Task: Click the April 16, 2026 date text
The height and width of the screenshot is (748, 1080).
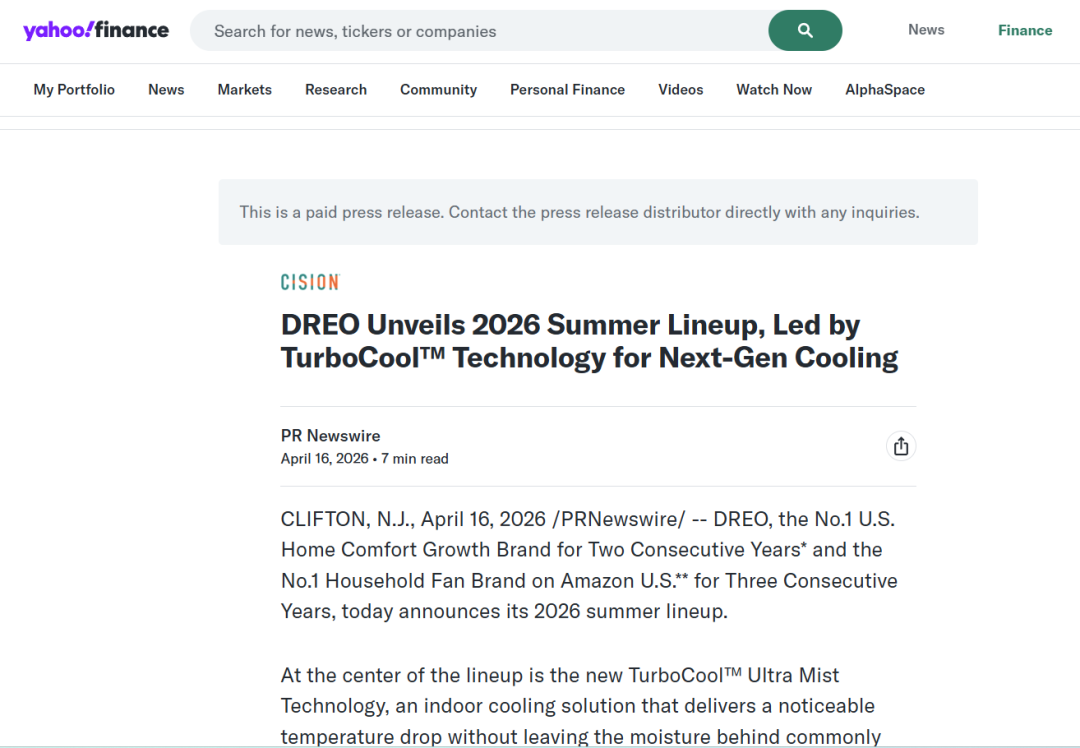Action: click(x=324, y=459)
